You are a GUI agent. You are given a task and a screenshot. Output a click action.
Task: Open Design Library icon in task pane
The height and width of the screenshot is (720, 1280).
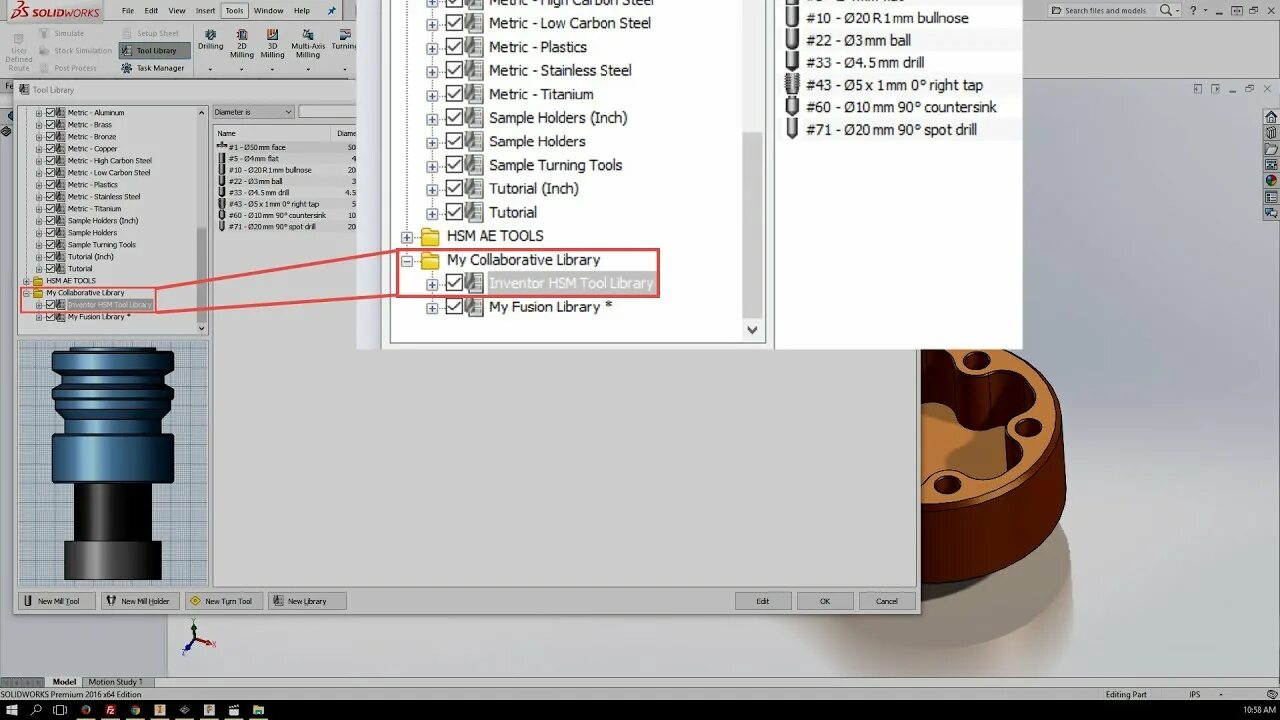point(1271,133)
